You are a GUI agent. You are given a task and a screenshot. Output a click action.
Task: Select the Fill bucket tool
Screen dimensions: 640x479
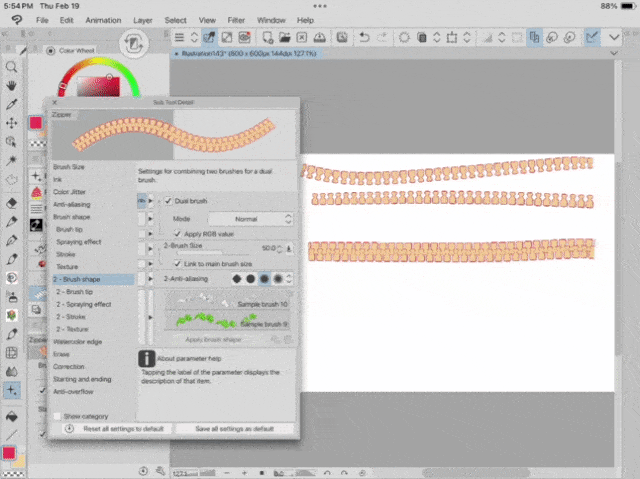(11, 416)
